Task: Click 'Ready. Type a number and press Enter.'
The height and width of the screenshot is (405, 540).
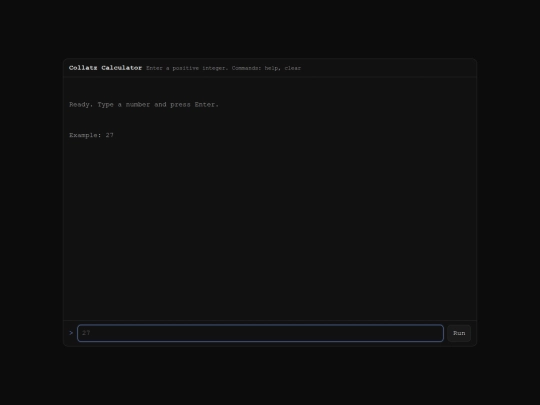Action: pos(144,104)
